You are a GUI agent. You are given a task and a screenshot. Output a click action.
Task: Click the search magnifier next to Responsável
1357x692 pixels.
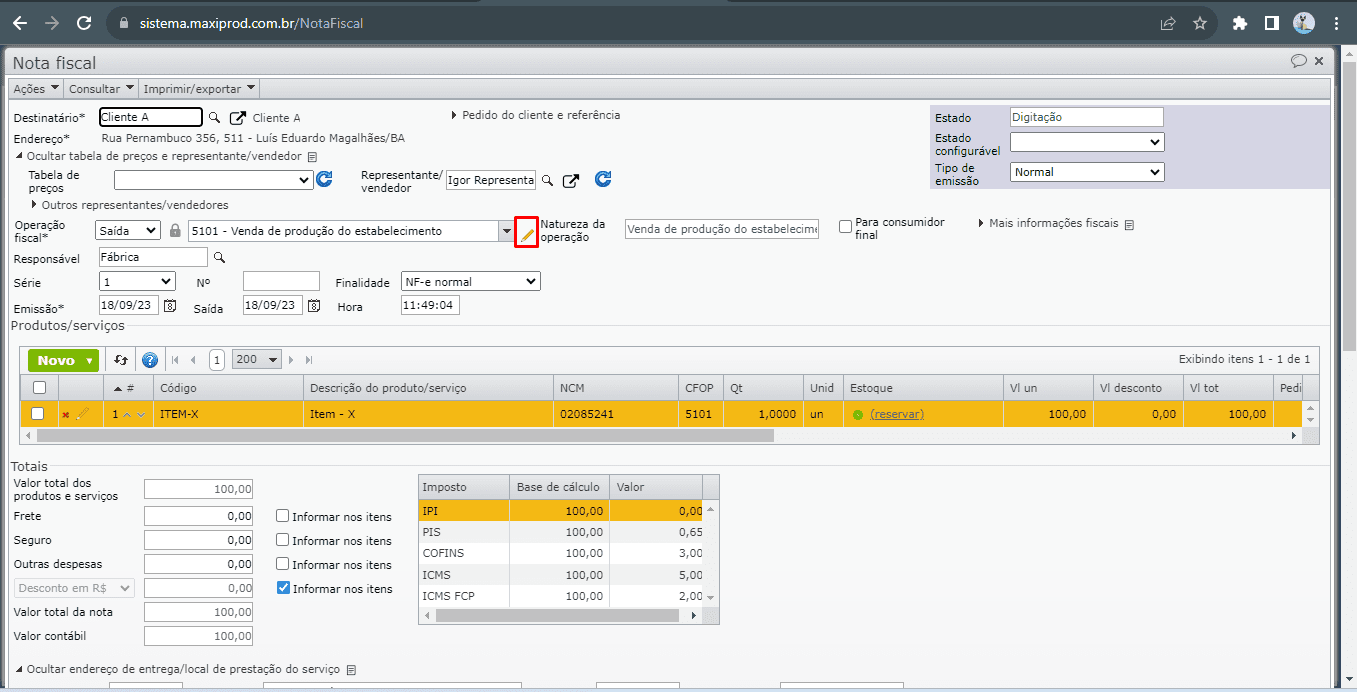220,258
